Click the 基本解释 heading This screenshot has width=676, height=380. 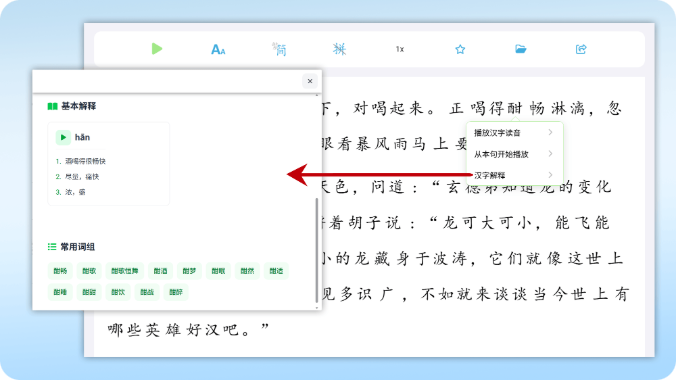point(78,106)
